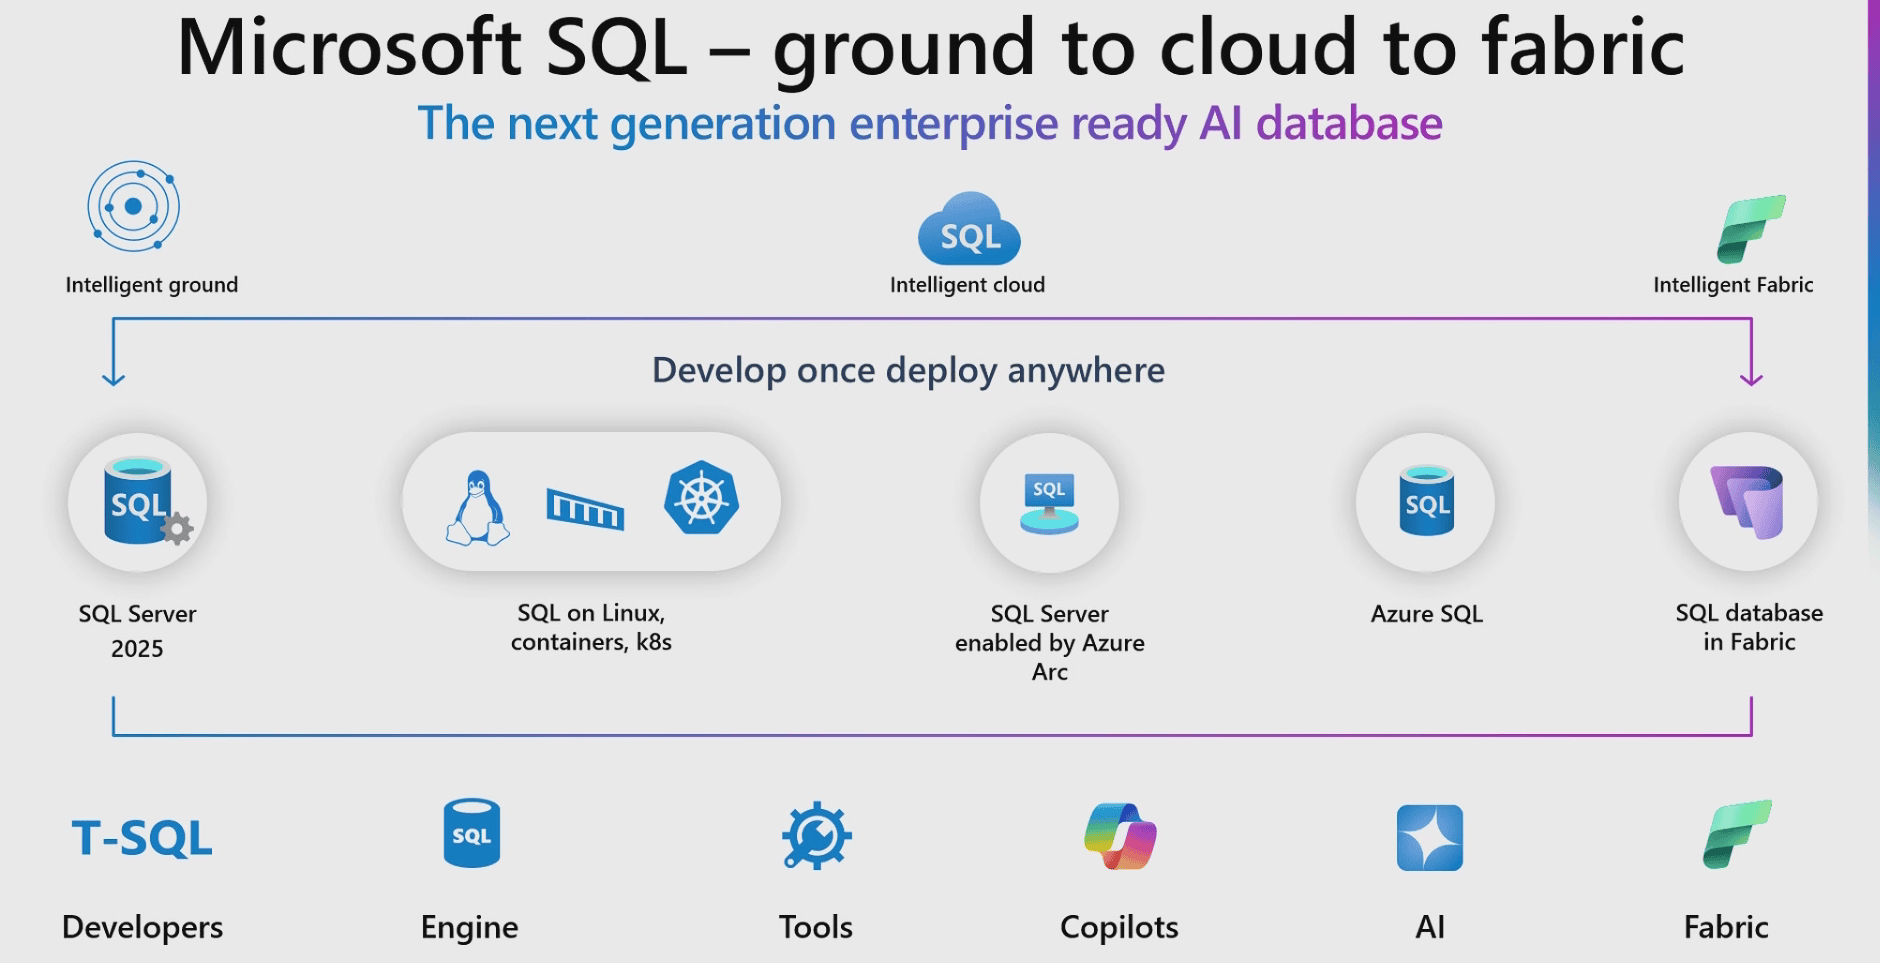Click the 'Tools' label
The width and height of the screenshot is (1880, 963).
[816, 927]
